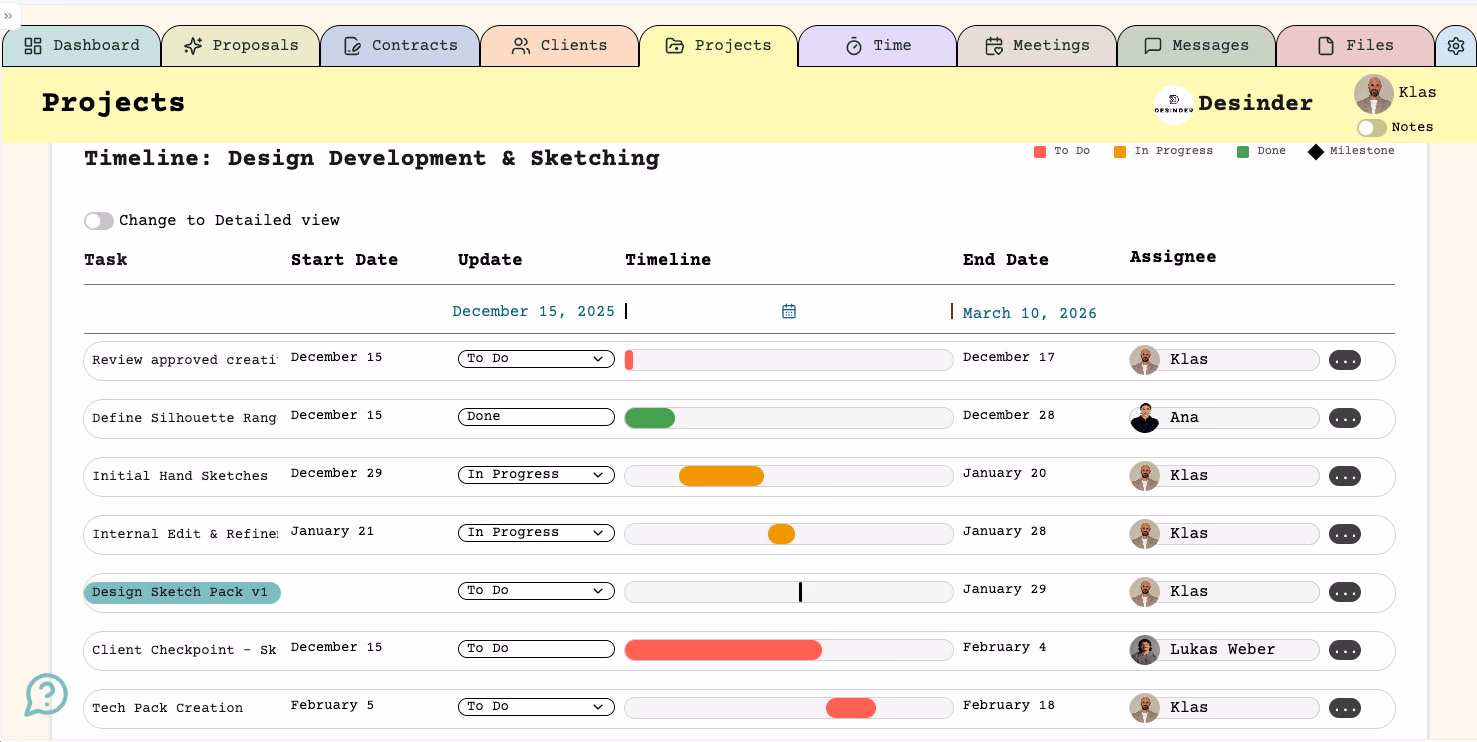Switch to the Proposals tab
Screen dimensions: 1477x742
coord(240,46)
